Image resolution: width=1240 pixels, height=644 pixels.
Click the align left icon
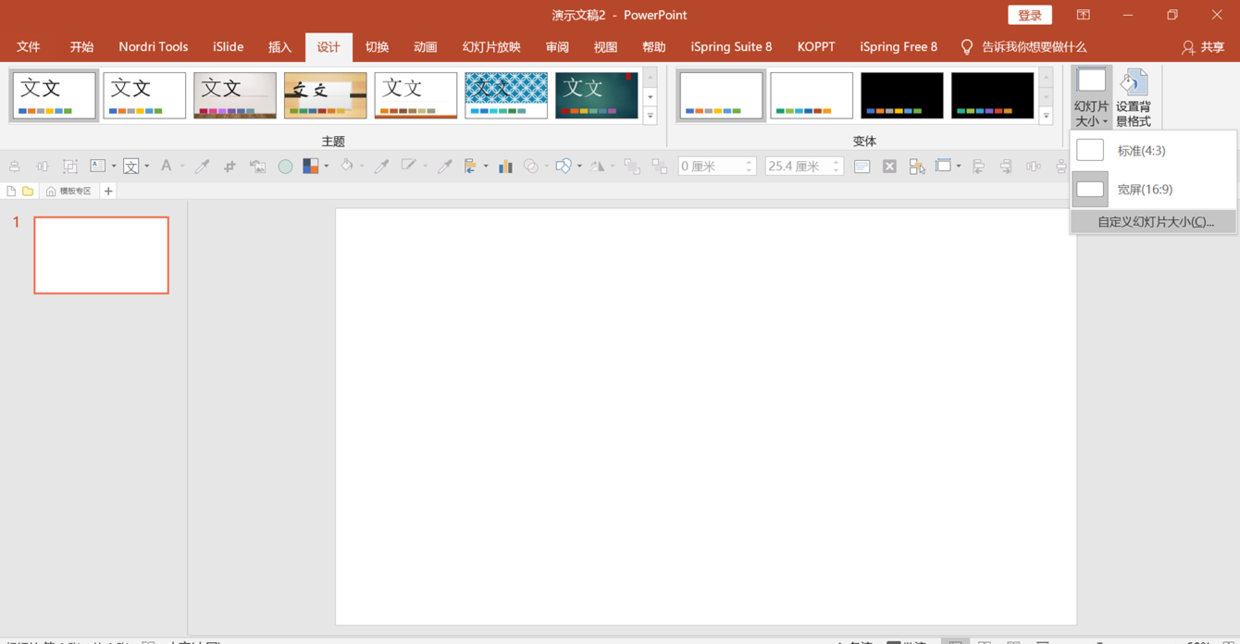(x=978, y=166)
